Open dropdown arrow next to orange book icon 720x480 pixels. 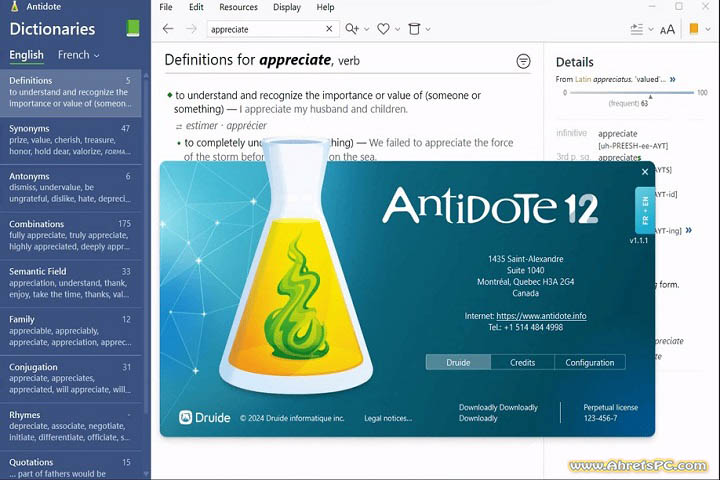click(708, 29)
